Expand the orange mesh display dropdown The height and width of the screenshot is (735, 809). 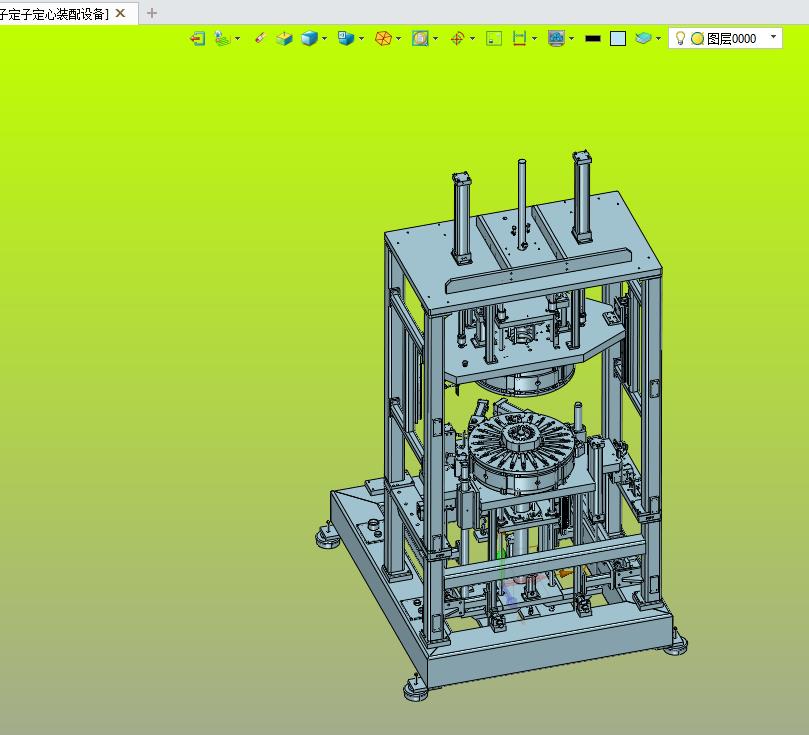pyautogui.click(x=398, y=39)
